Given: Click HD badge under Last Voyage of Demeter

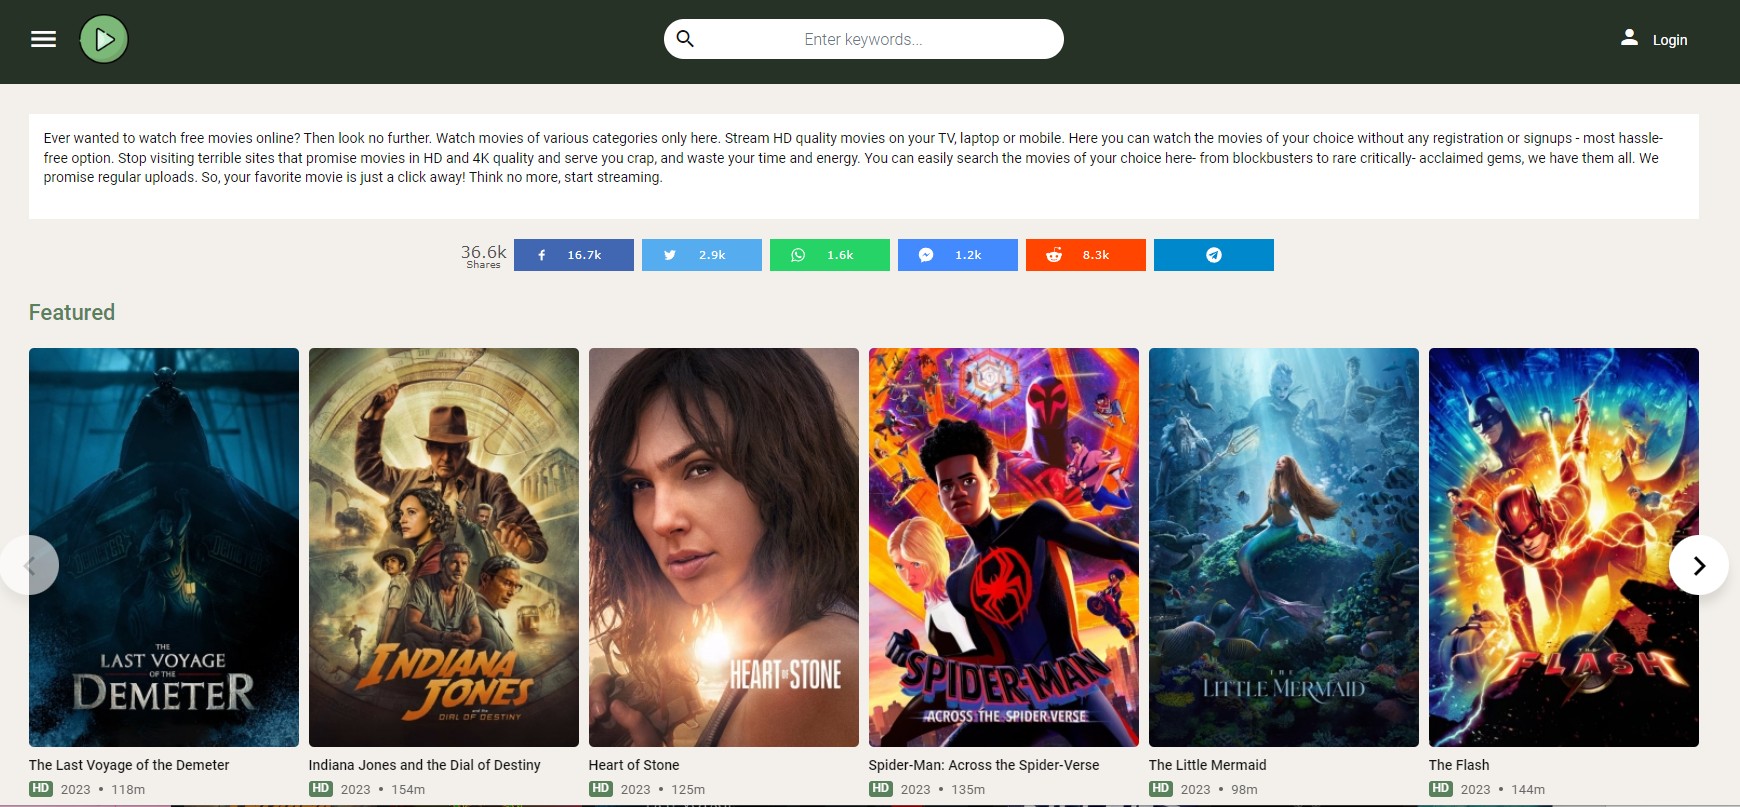Looking at the screenshot, I should (40, 788).
